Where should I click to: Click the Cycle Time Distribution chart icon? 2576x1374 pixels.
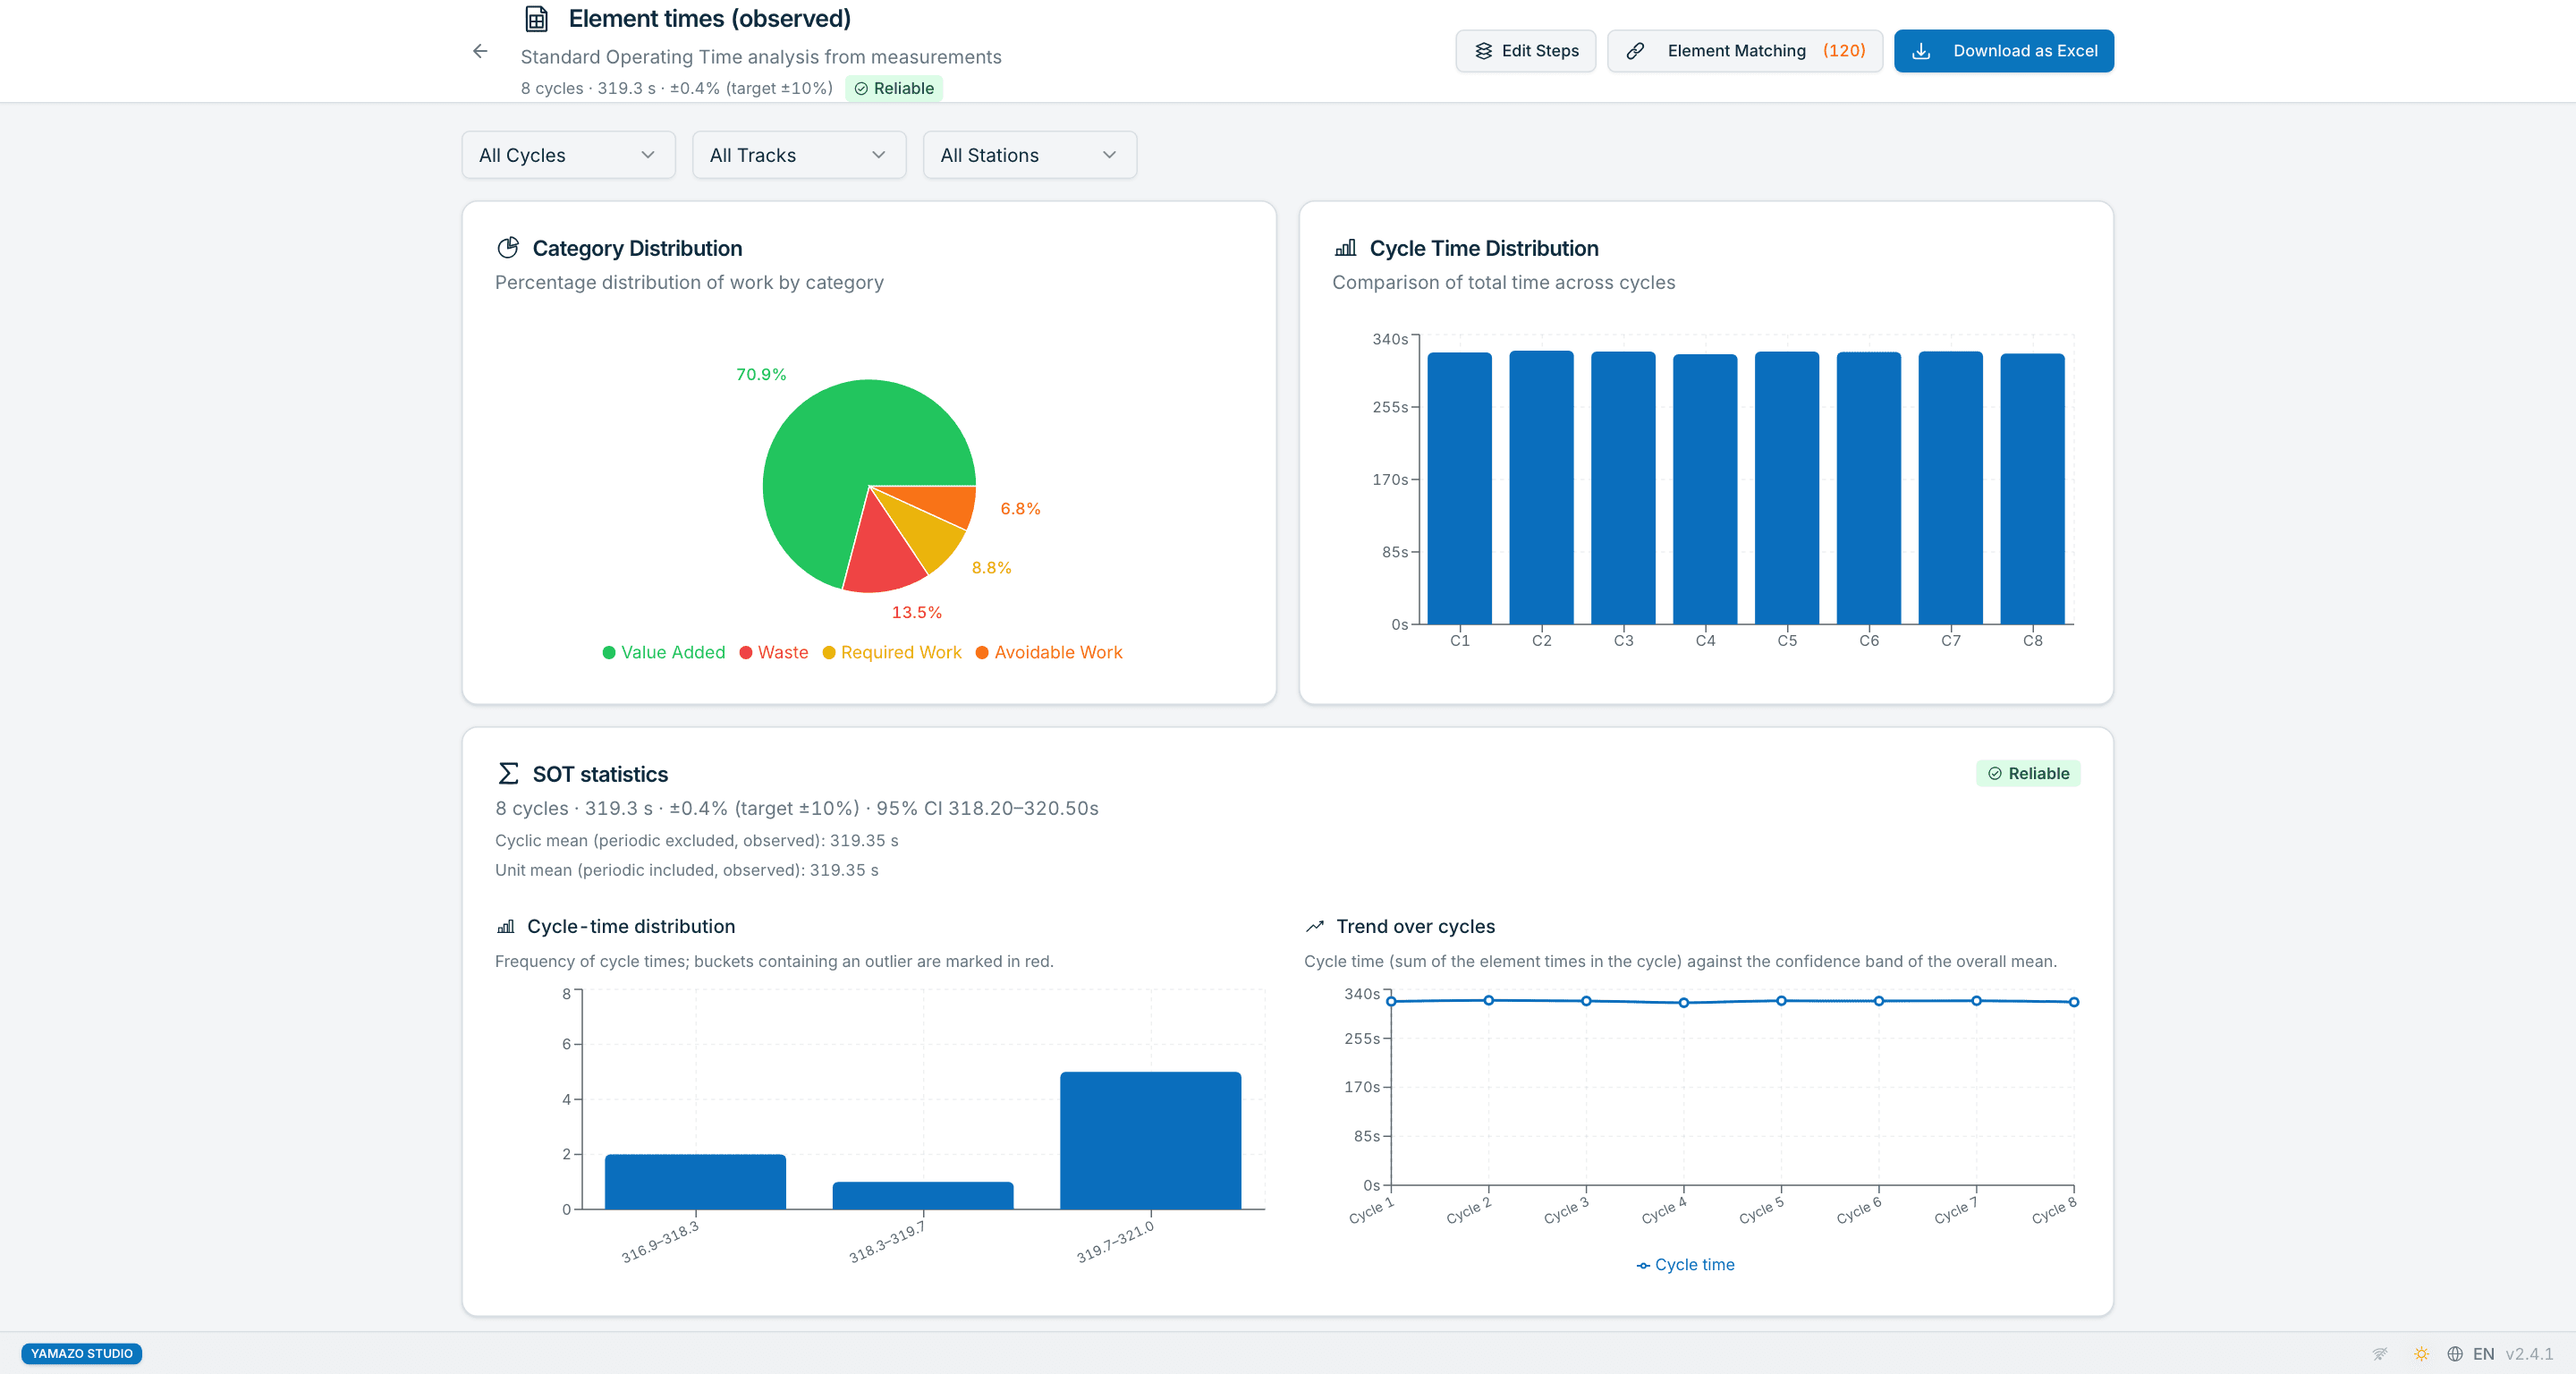pos(1346,247)
